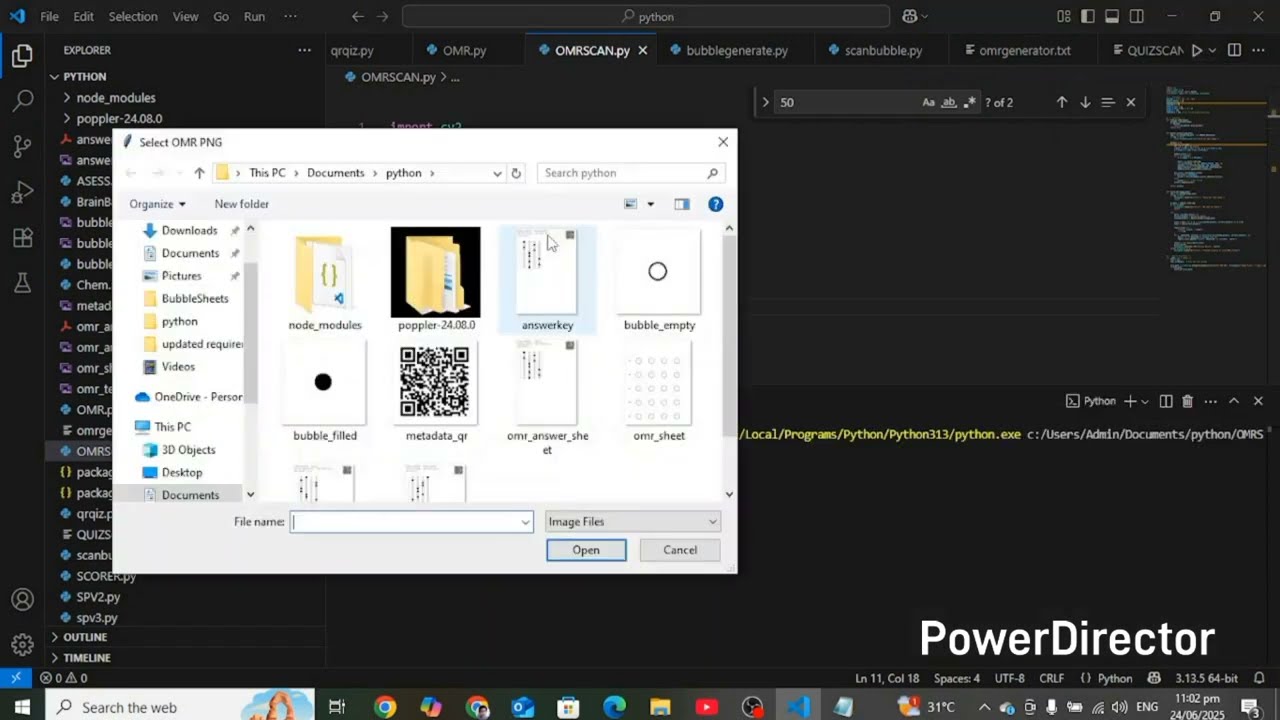Split the terminal panel
The height and width of the screenshot is (720, 1280).
point(1166,401)
